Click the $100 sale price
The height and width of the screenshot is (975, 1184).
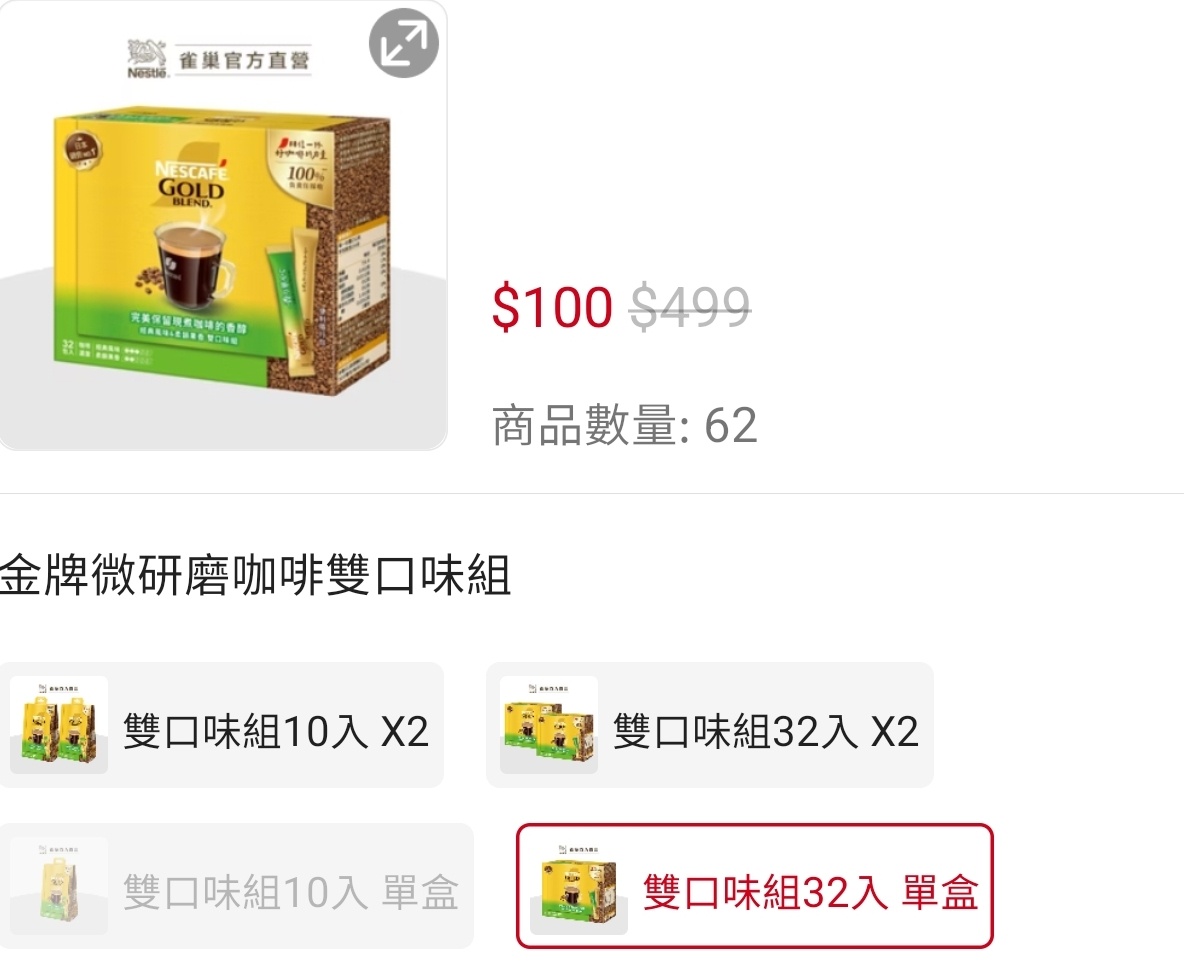point(552,307)
